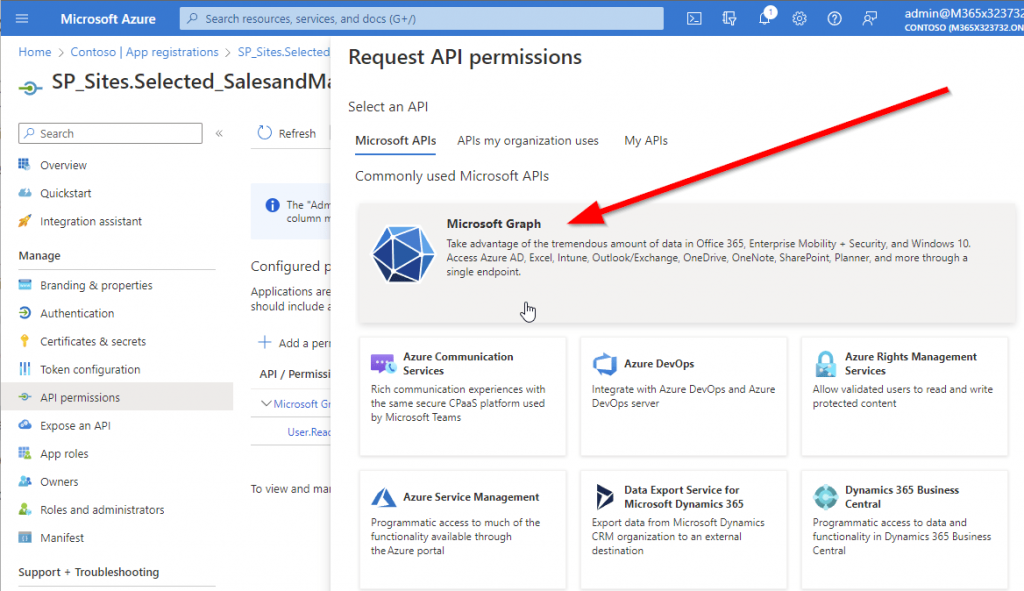The image size is (1024, 591).
Task: Open the portal hamburger menu
Action: pos(20,17)
